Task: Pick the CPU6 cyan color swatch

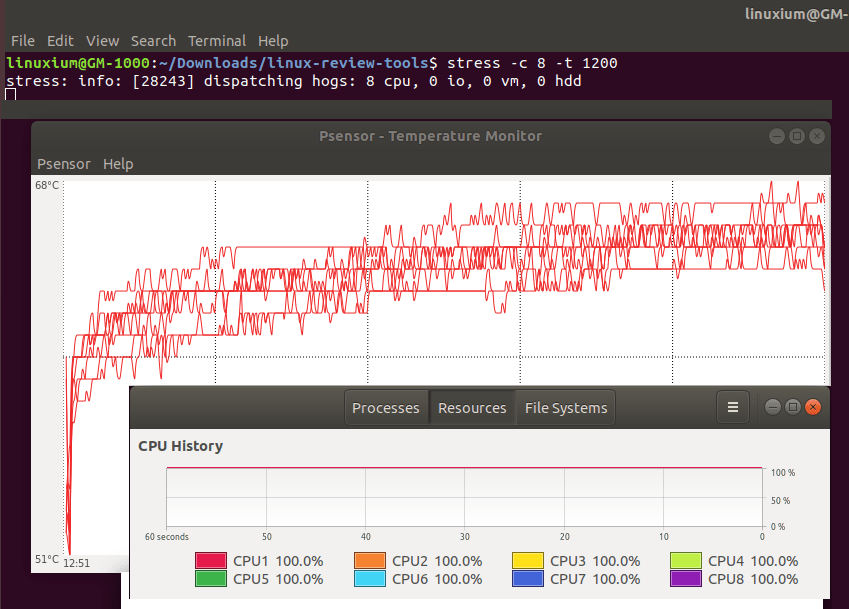Action: point(370,579)
